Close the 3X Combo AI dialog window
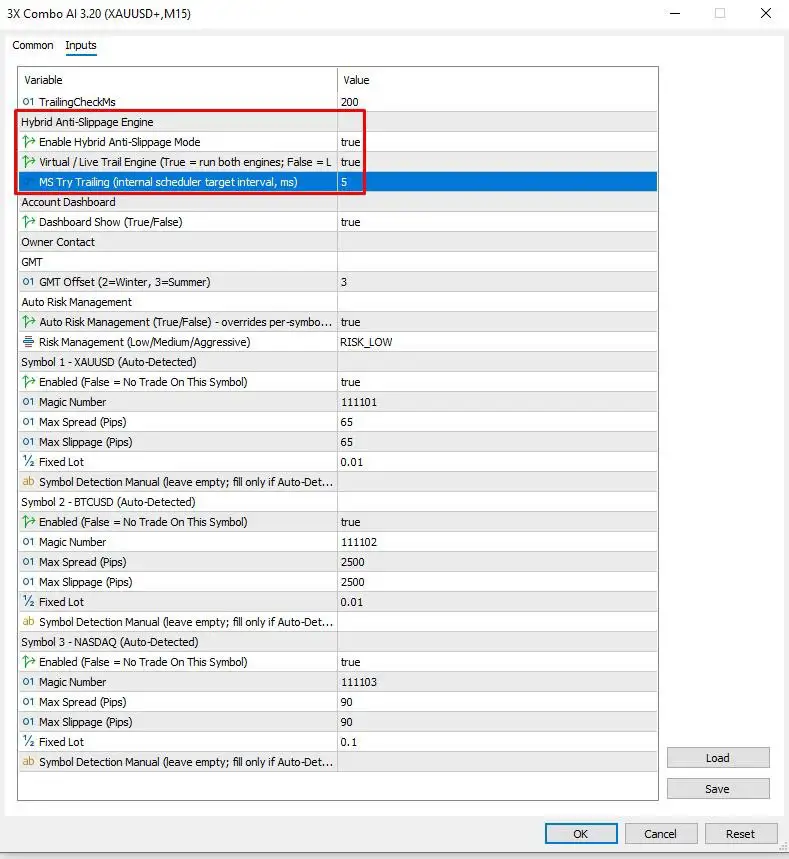789x859 pixels. pos(766,13)
